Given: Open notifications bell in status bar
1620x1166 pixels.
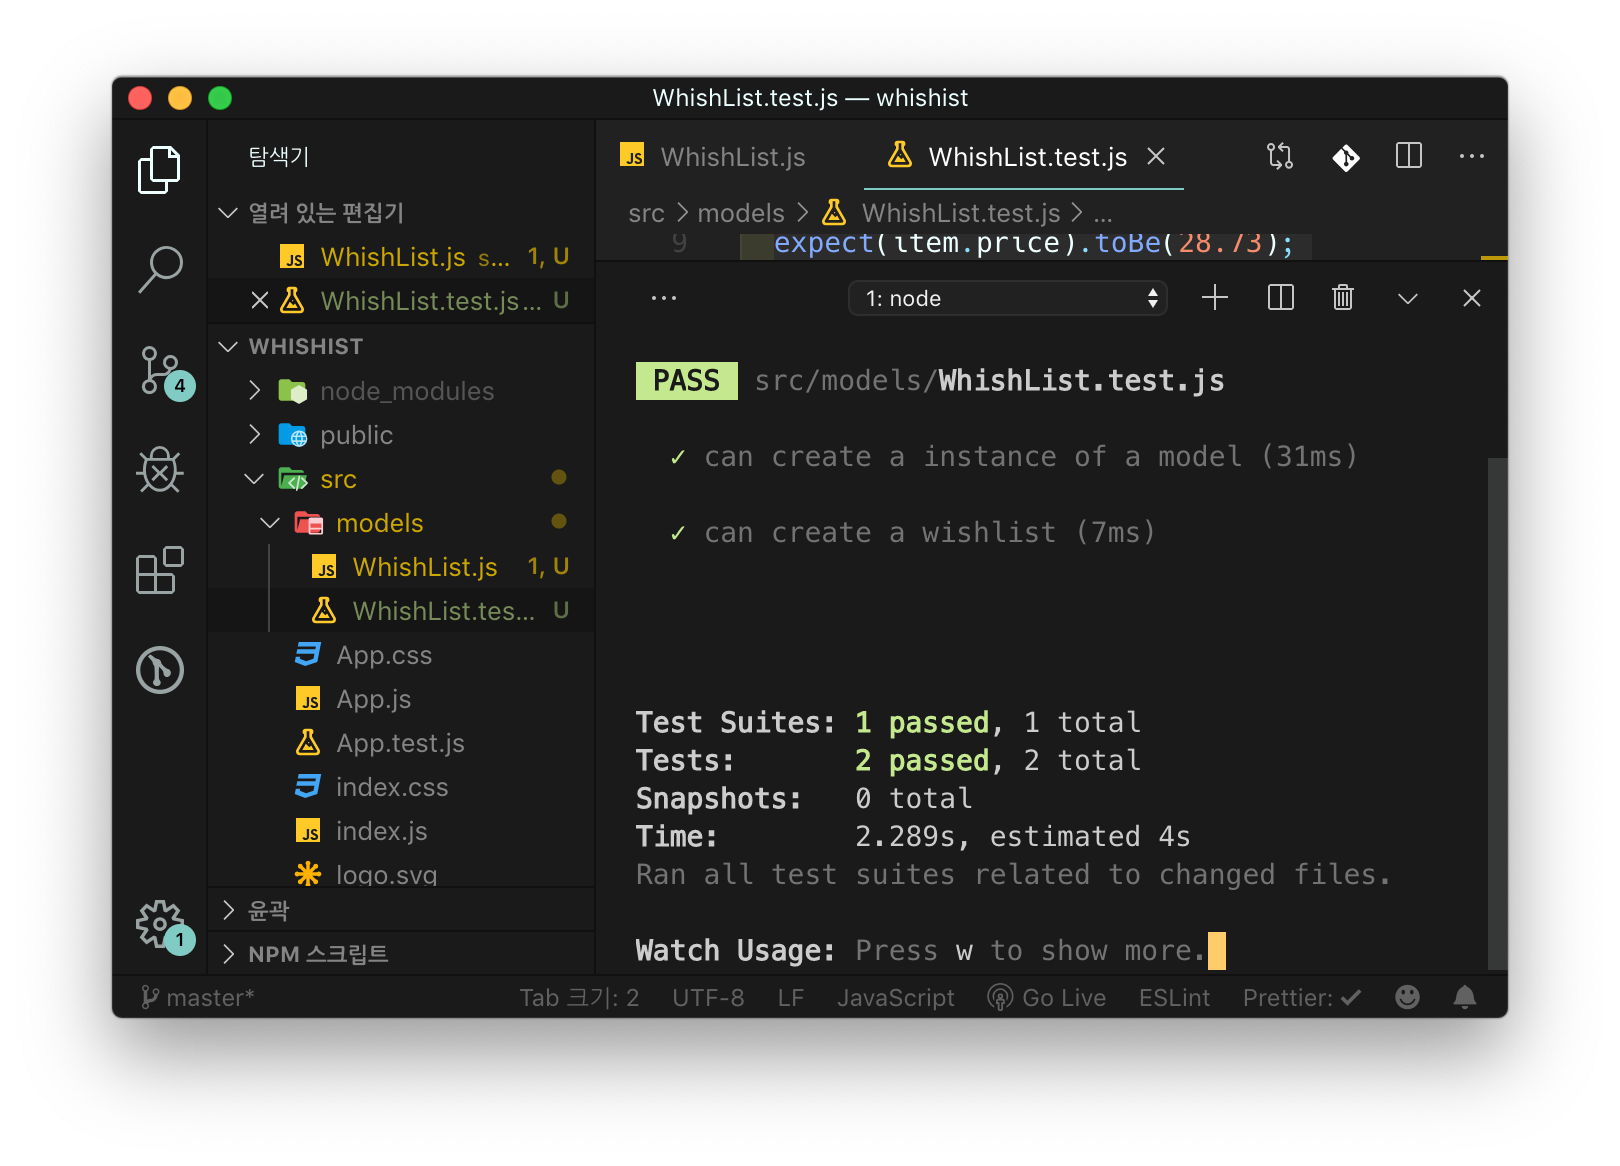Looking at the screenshot, I should (x=1465, y=997).
